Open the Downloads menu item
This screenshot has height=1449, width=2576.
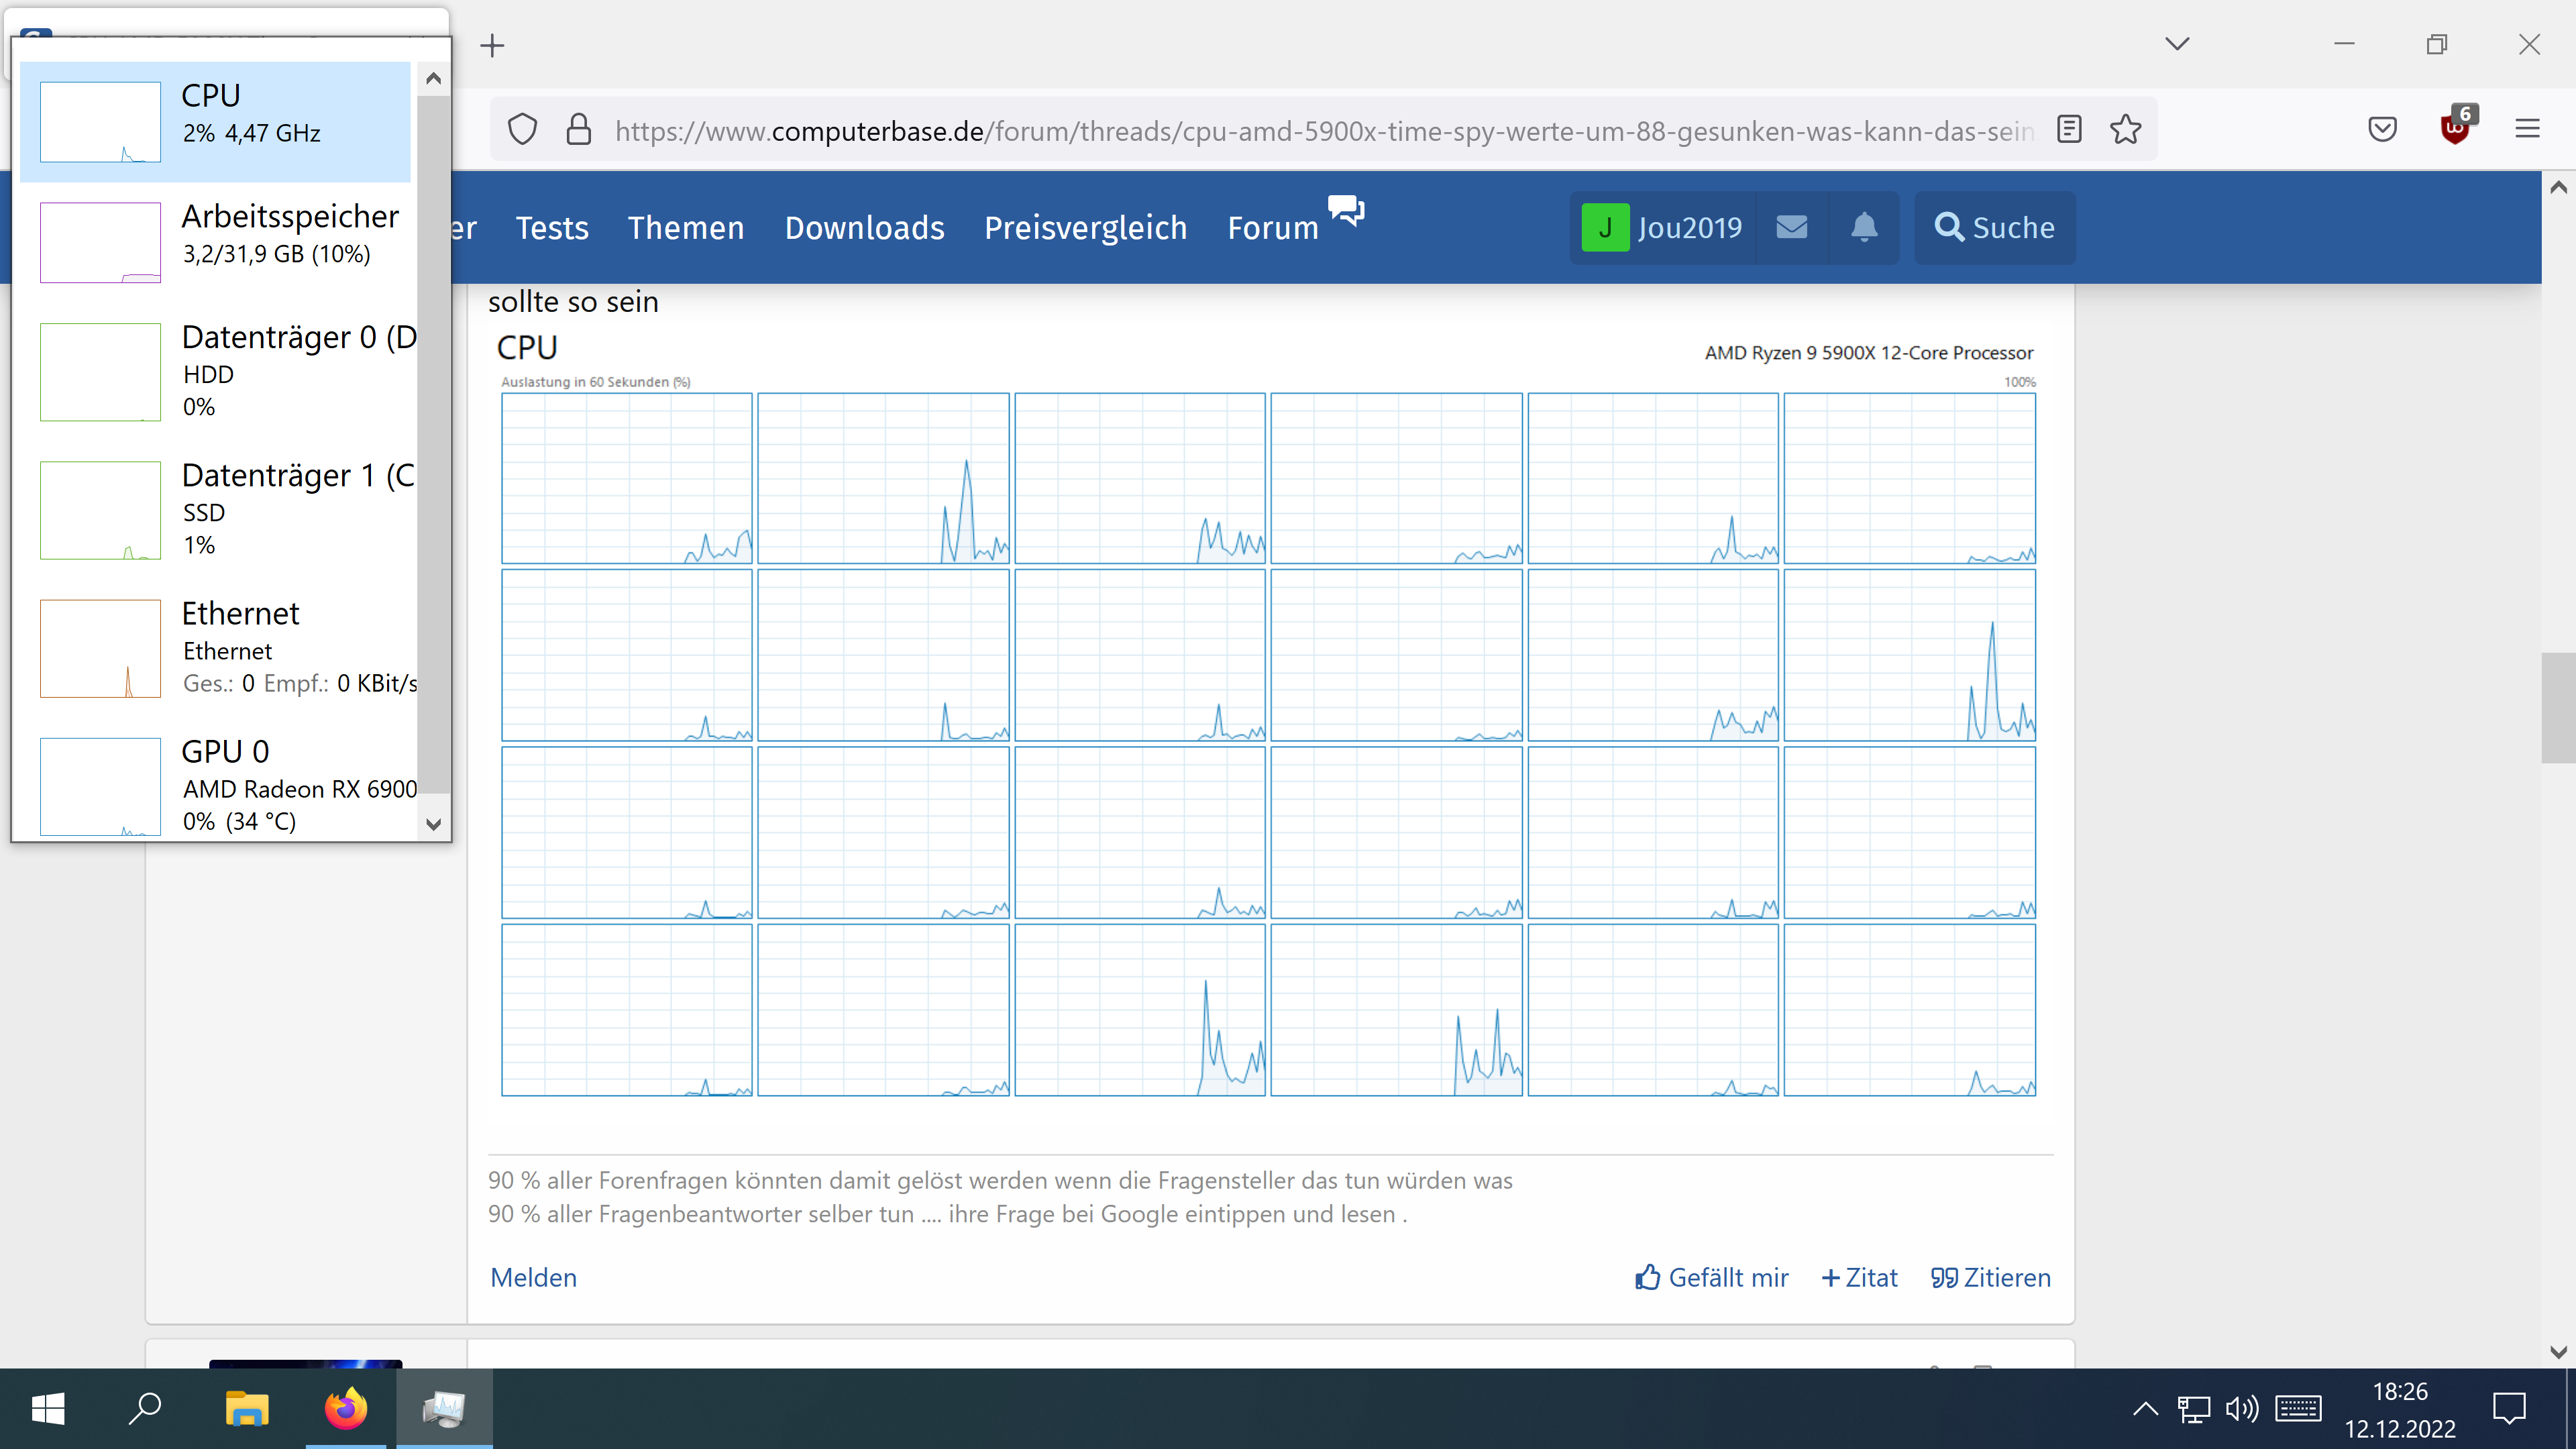[x=864, y=228]
